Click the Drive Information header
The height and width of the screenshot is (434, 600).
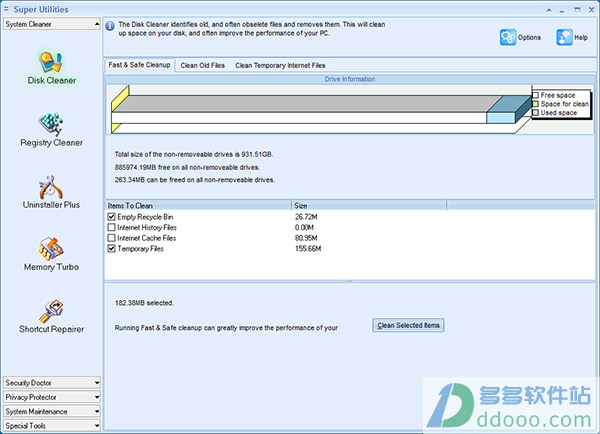(x=350, y=79)
